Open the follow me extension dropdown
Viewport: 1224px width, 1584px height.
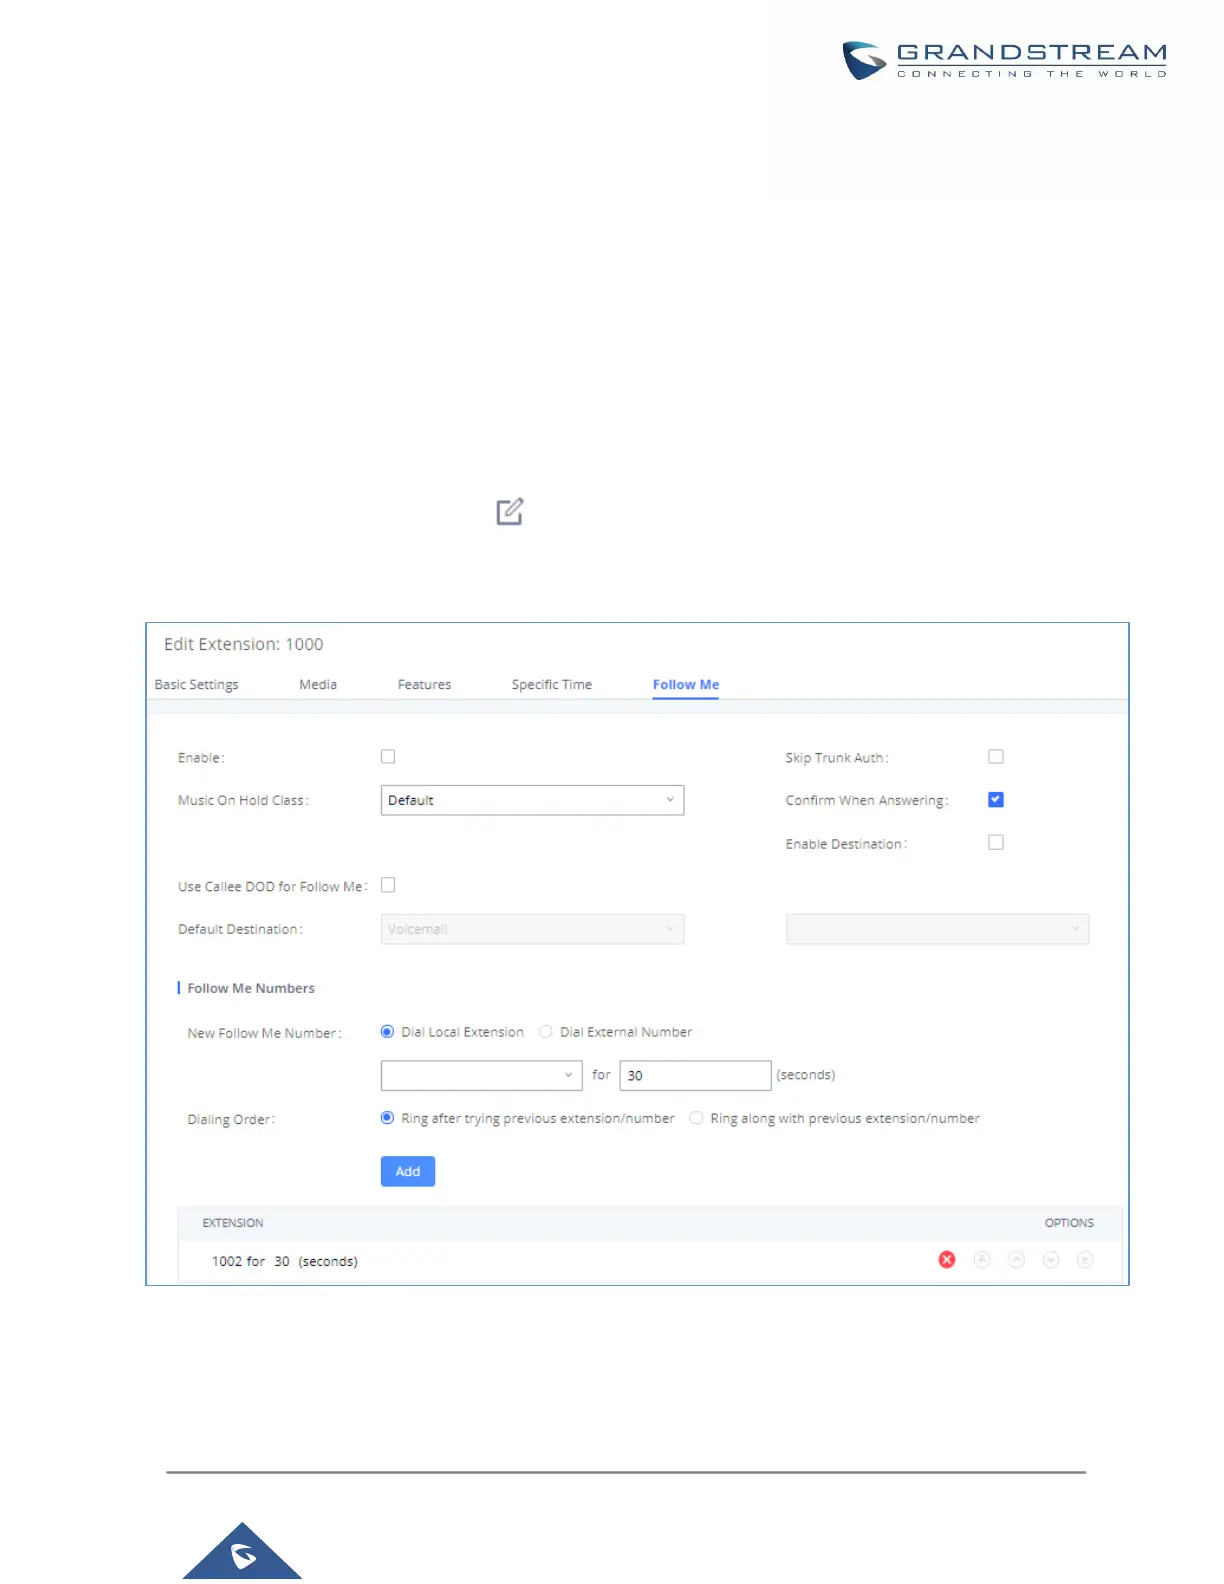tap(481, 1075)
